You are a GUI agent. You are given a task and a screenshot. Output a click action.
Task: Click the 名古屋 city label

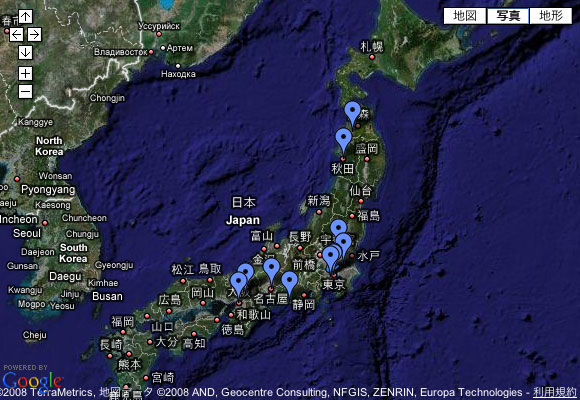(x=270, y=299)
